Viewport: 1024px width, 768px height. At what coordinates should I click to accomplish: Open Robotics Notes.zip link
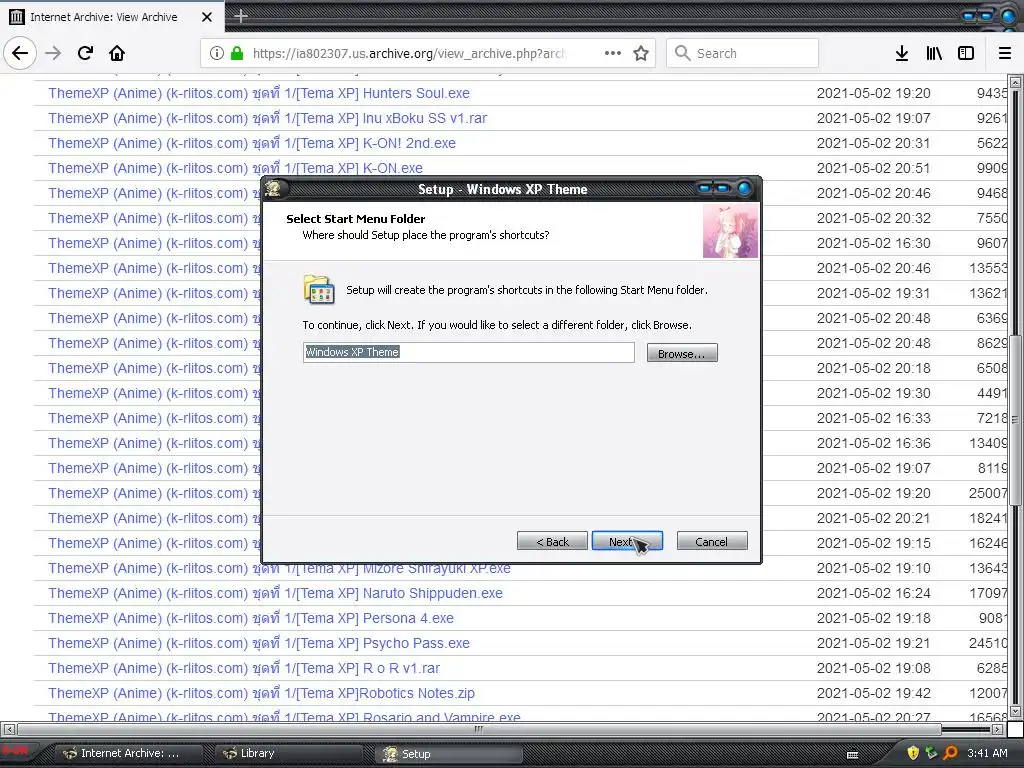[261, 693]
